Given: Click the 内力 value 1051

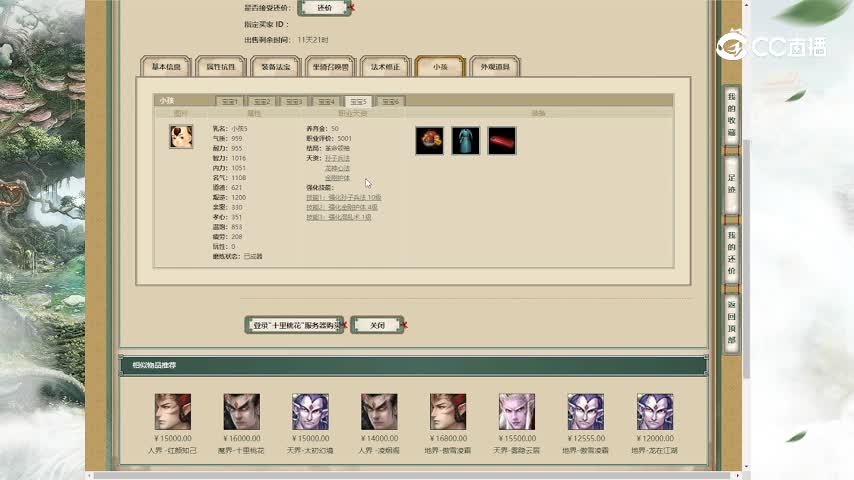Looking at the screenshot, I should [239, 168].
